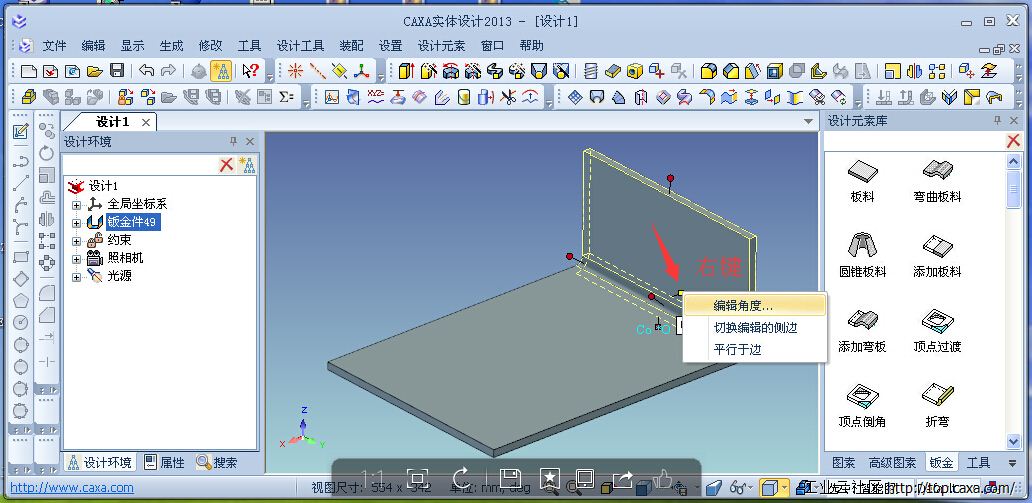The height and width of the screenshot is (503, 1032).
Task: Expand the 全局坐标系 tree node
Action: 76,205
